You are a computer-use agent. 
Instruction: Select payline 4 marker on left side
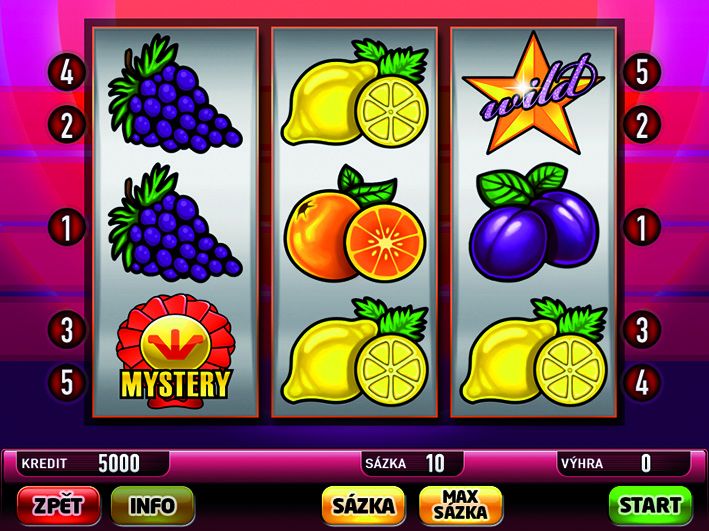[66, 72]
